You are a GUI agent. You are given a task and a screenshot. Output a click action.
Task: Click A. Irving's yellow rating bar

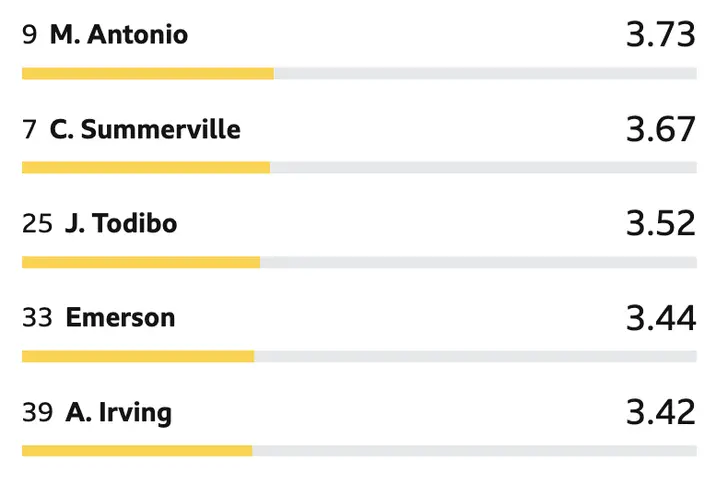[x=137, y=450]
